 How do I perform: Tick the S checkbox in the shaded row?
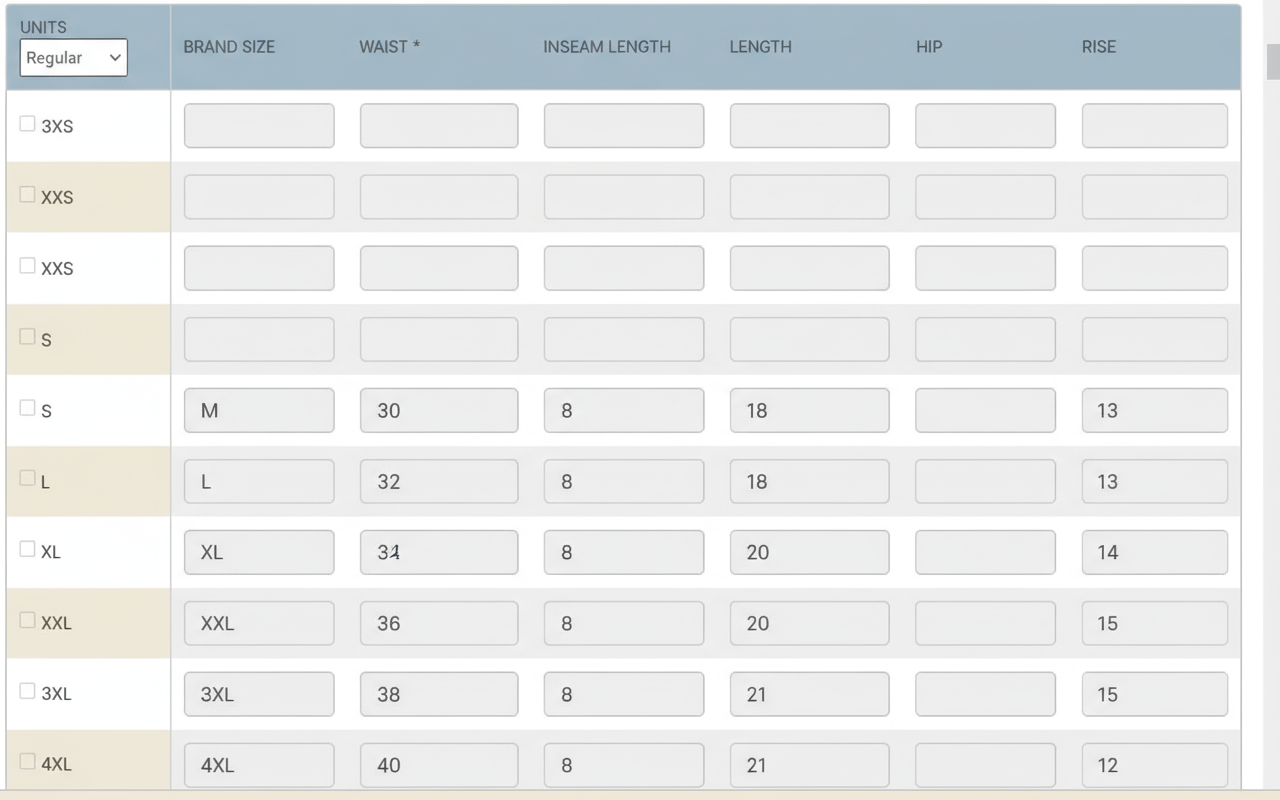point(28,337)
